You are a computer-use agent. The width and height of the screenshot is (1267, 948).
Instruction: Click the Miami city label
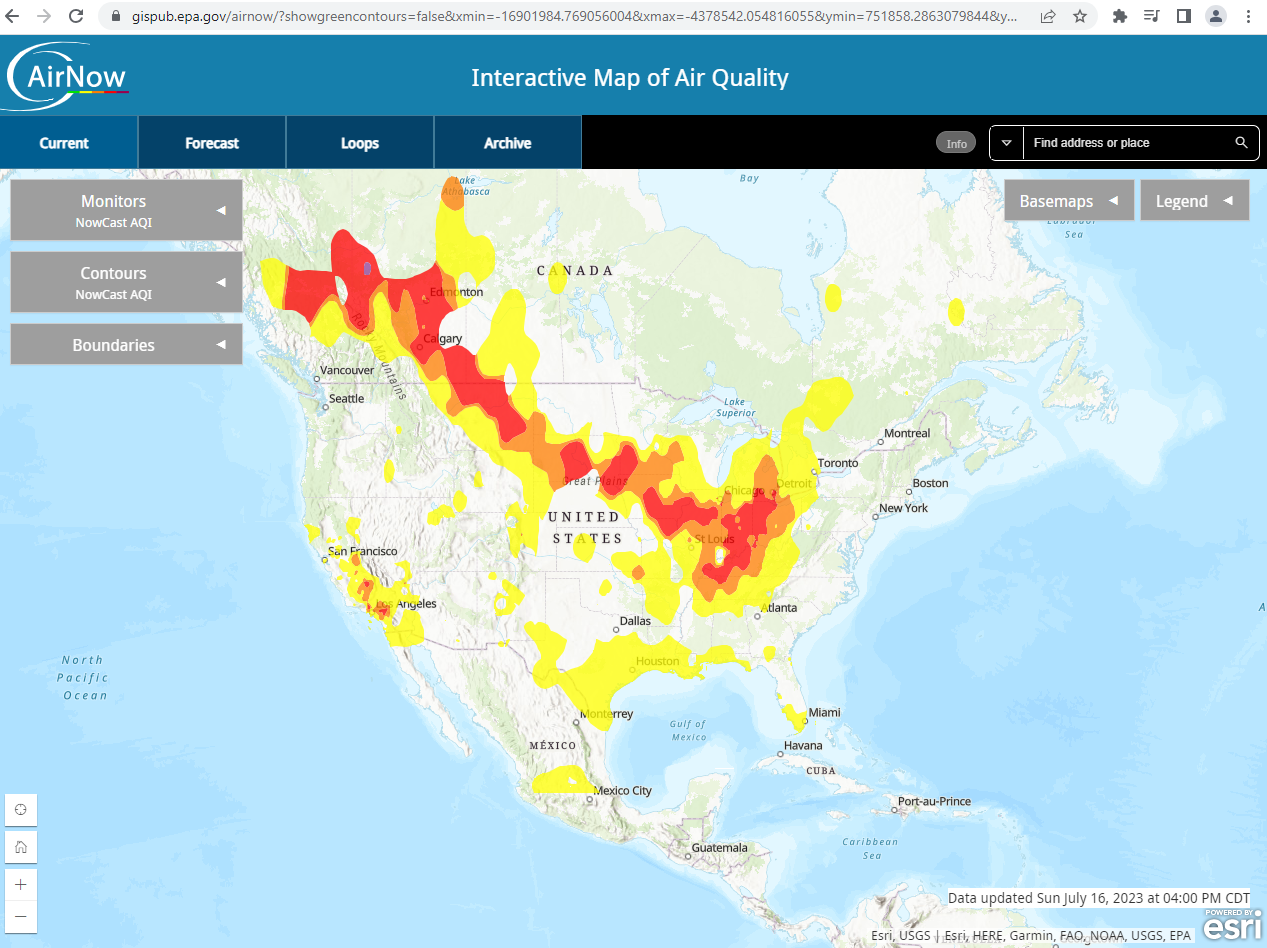click(x=826, y=712)
